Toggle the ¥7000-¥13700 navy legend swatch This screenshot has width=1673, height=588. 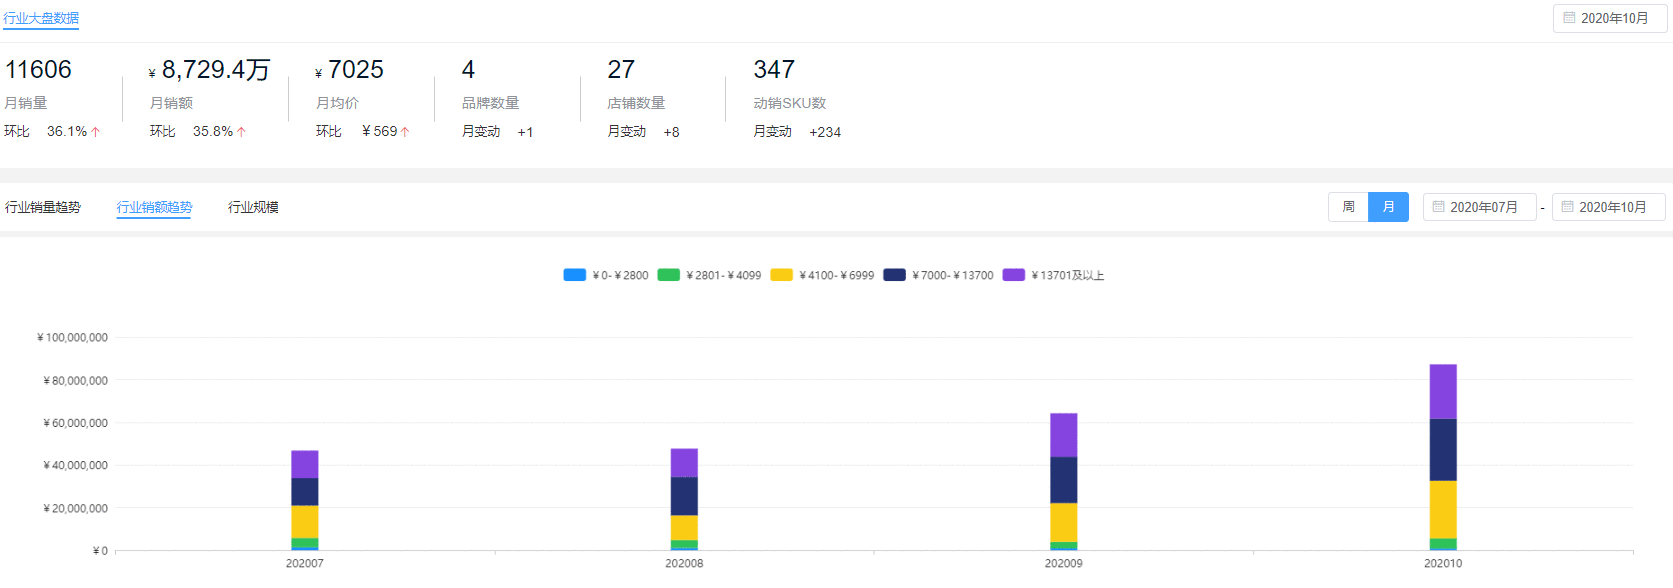point(894,275)
